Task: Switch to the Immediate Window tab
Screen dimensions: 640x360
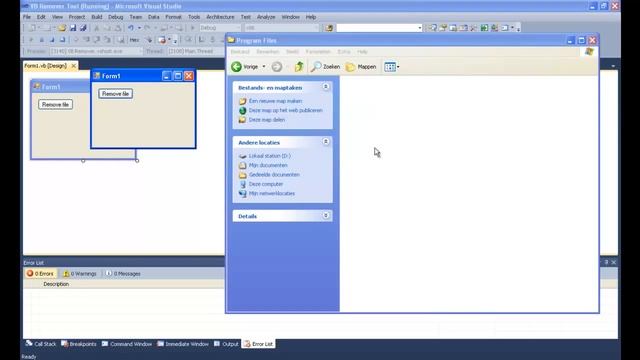Action: [183, 344]
